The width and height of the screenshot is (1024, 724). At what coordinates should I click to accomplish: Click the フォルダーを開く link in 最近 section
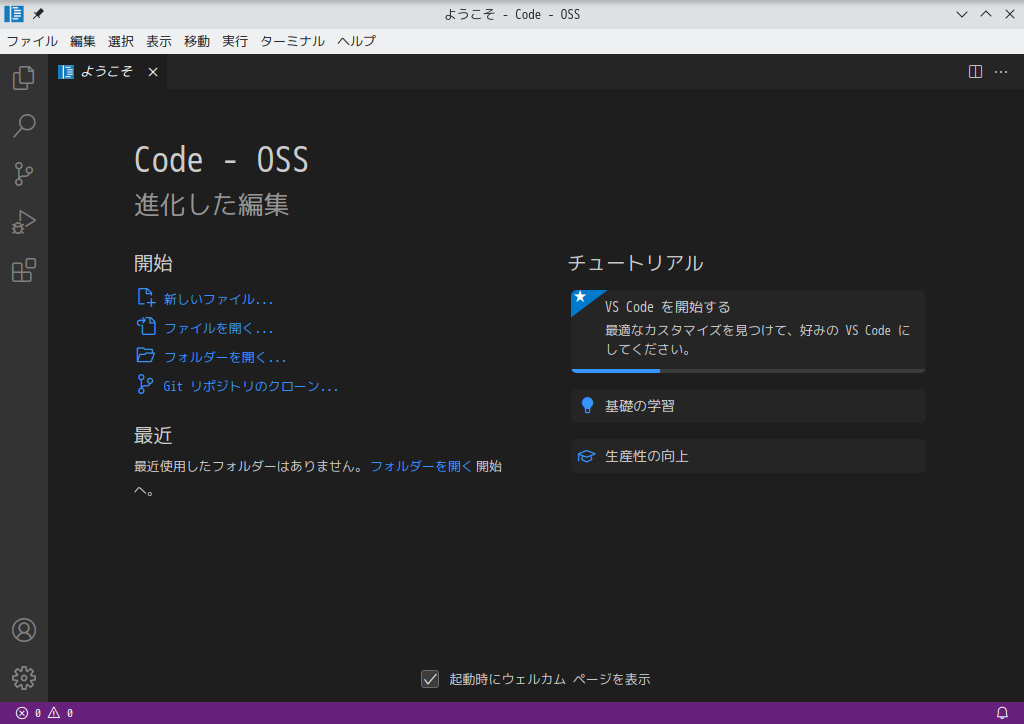coord(421,466)
